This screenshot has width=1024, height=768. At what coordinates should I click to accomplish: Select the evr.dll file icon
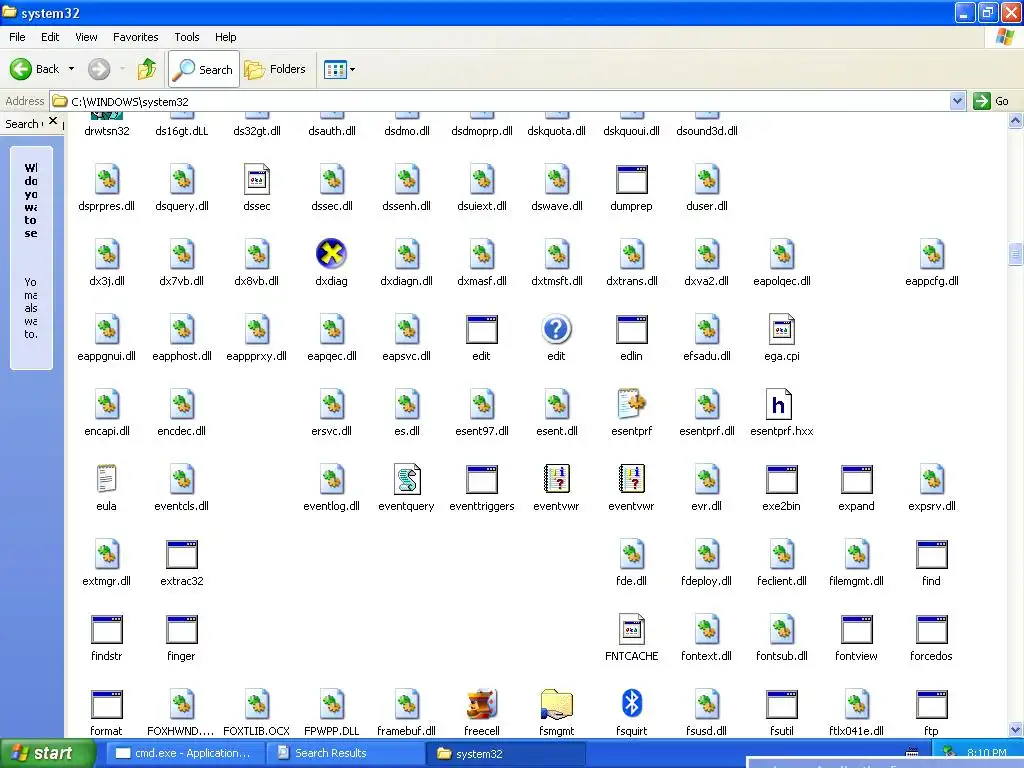click(707, 479)
